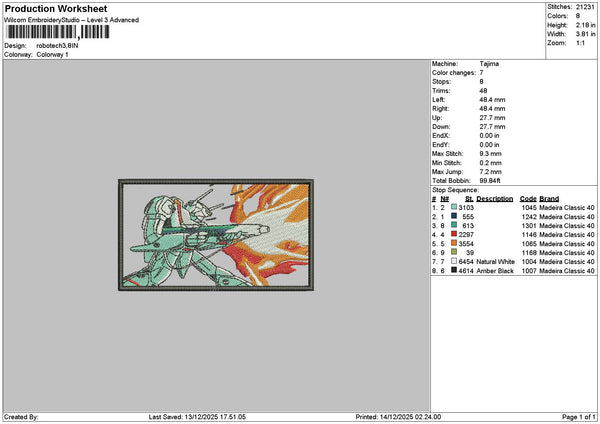This screenshot has height=424, width=600.
Task: Click the Min Stitch value '0.2 mm'
Action: tap(491, 163)
